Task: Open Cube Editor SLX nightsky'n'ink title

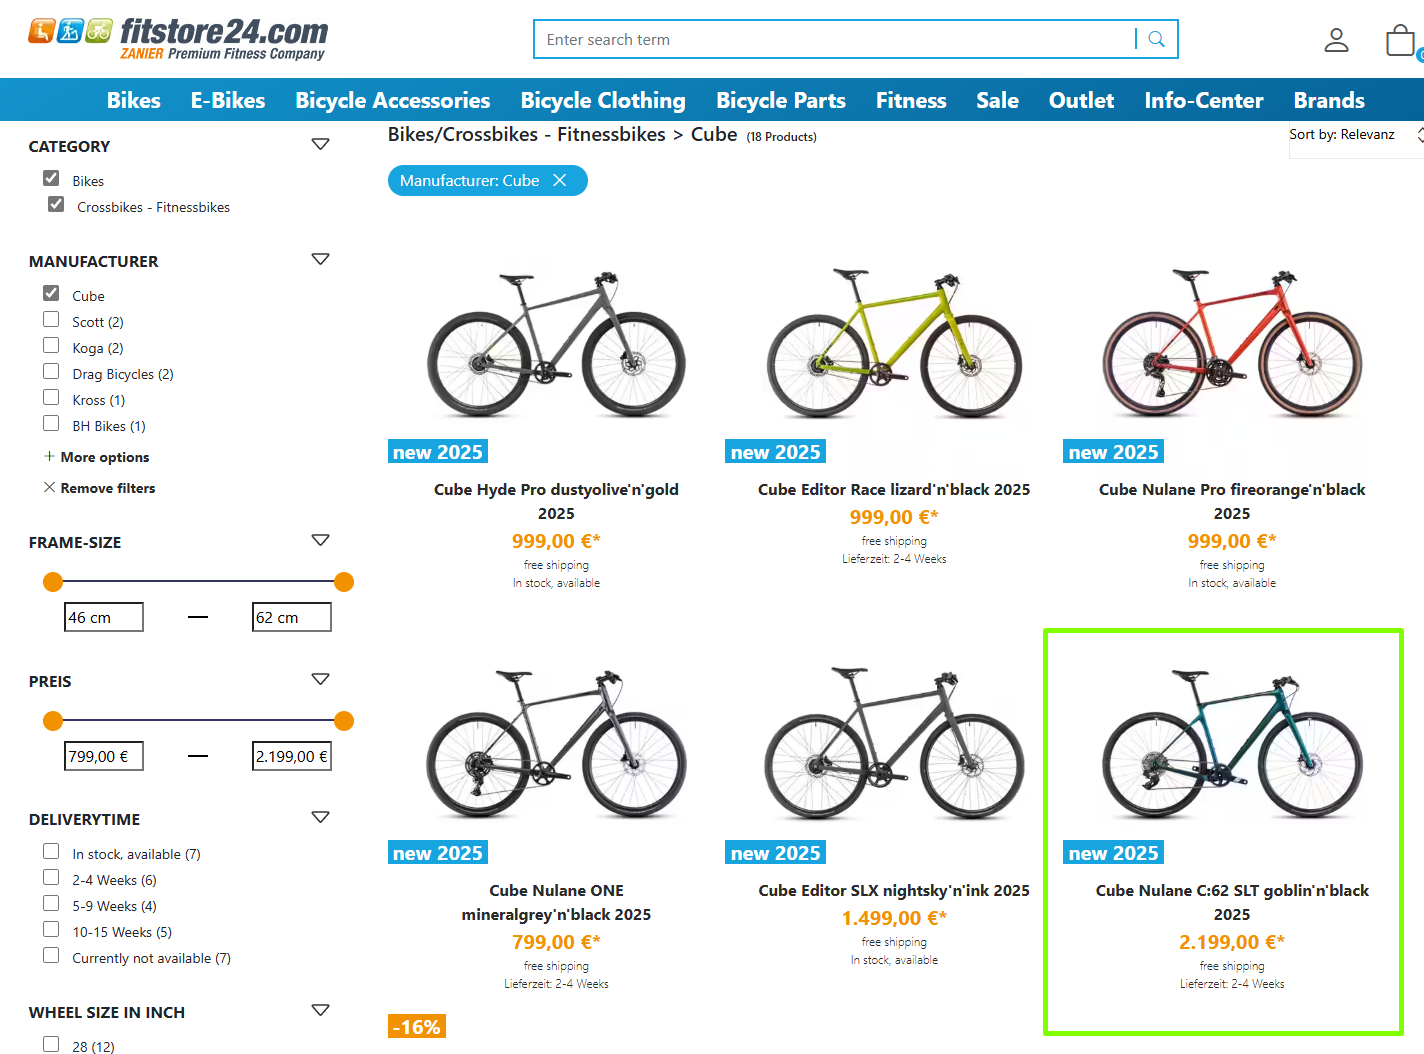Action: click(x=894, y=890)
